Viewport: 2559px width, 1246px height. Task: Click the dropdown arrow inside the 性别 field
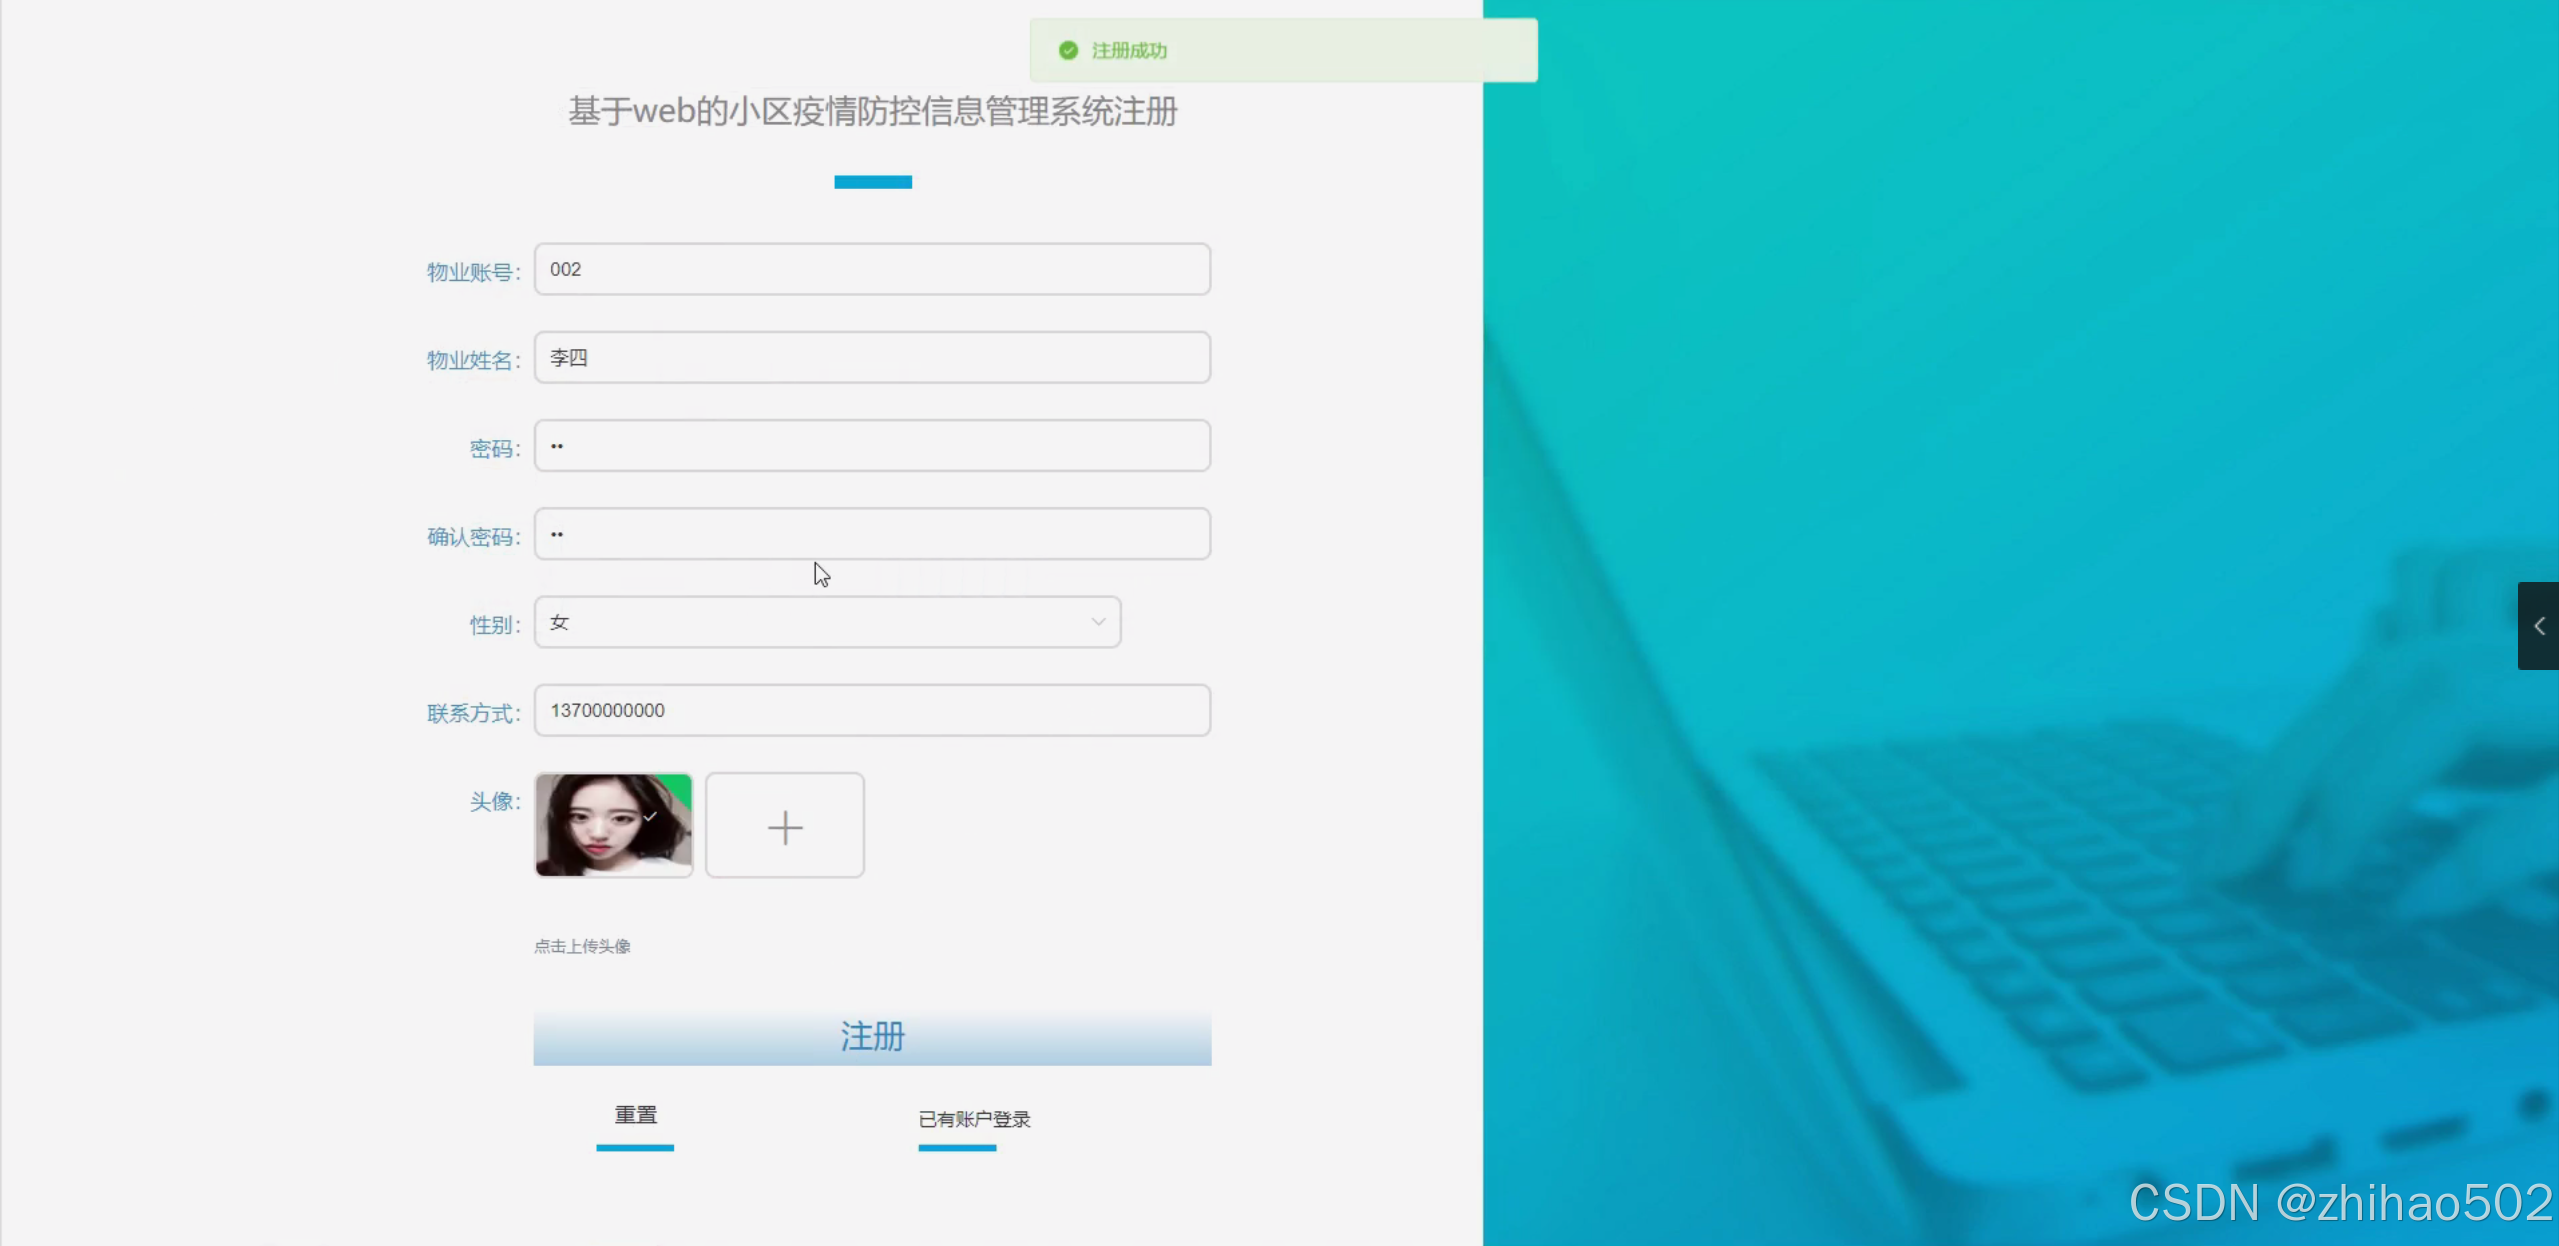1097,621
